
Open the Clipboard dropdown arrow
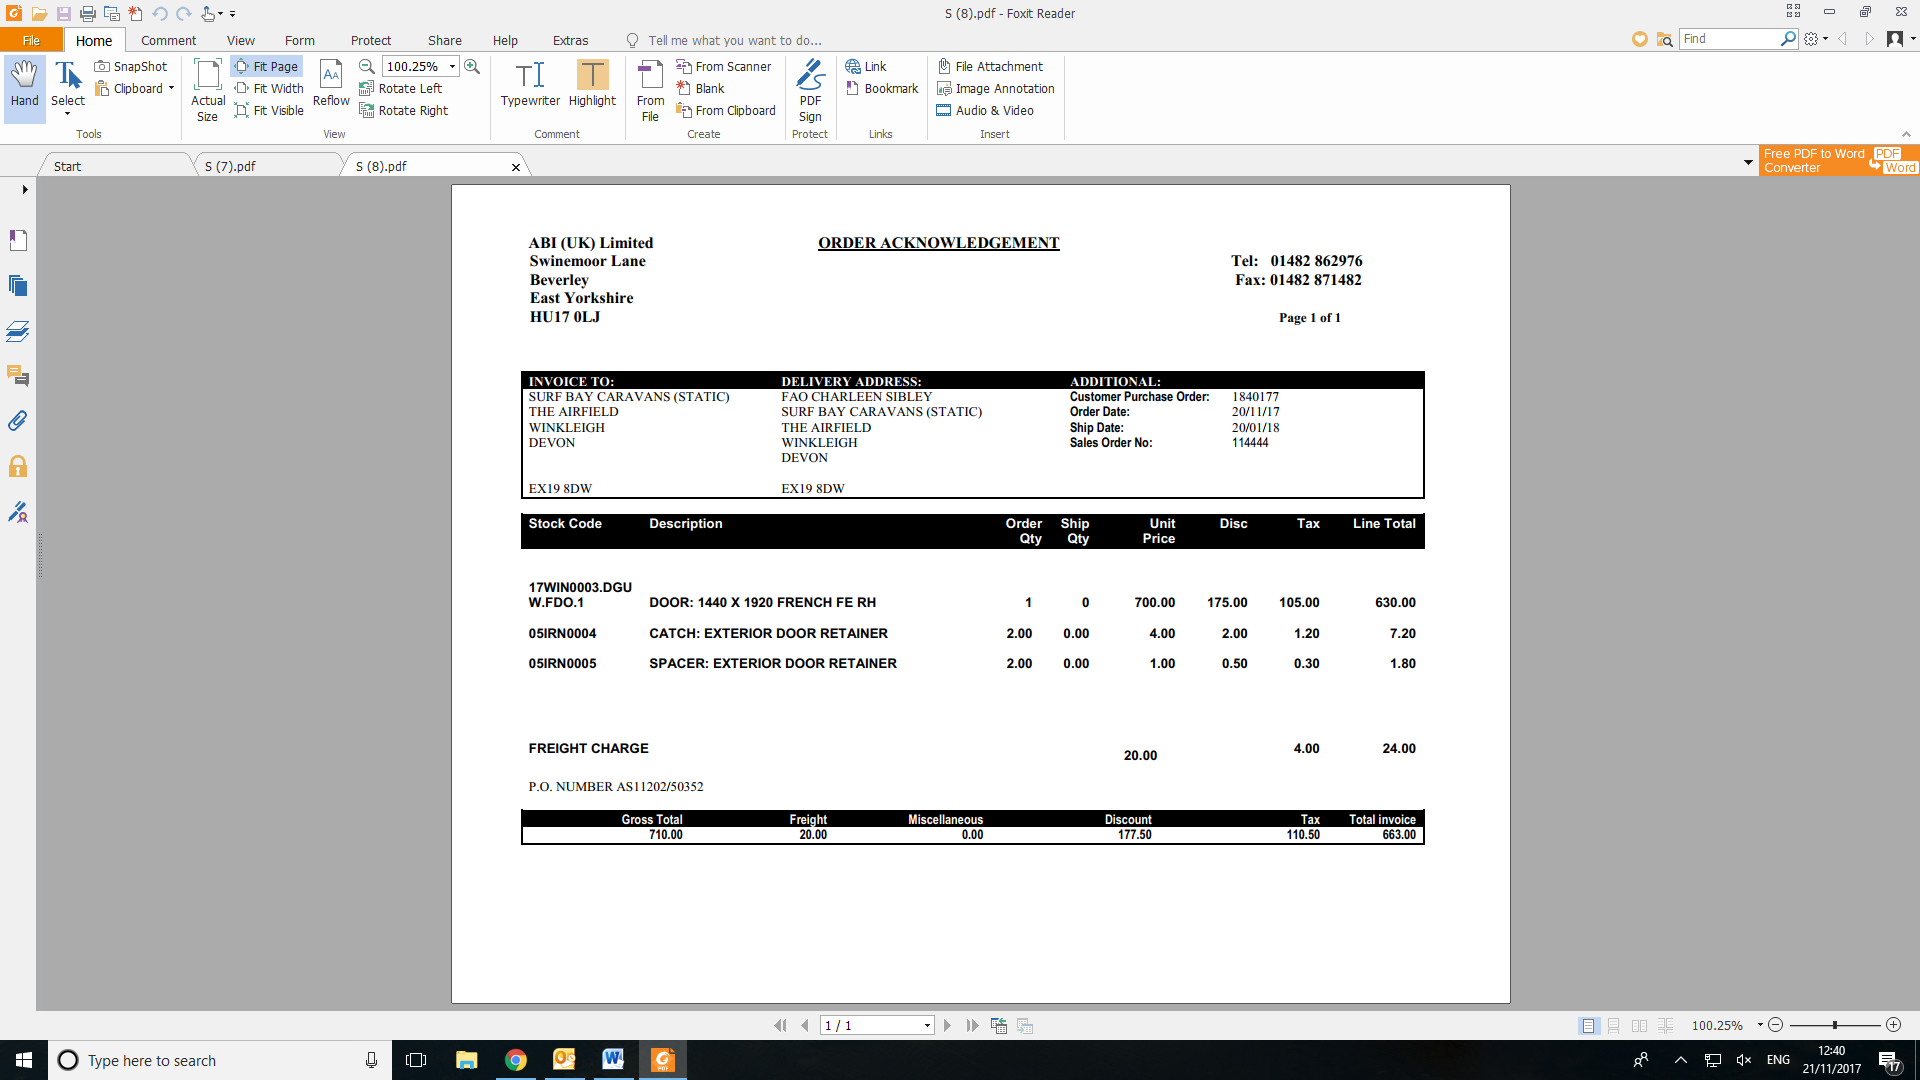pyautogui.click(x=172, y=88)
